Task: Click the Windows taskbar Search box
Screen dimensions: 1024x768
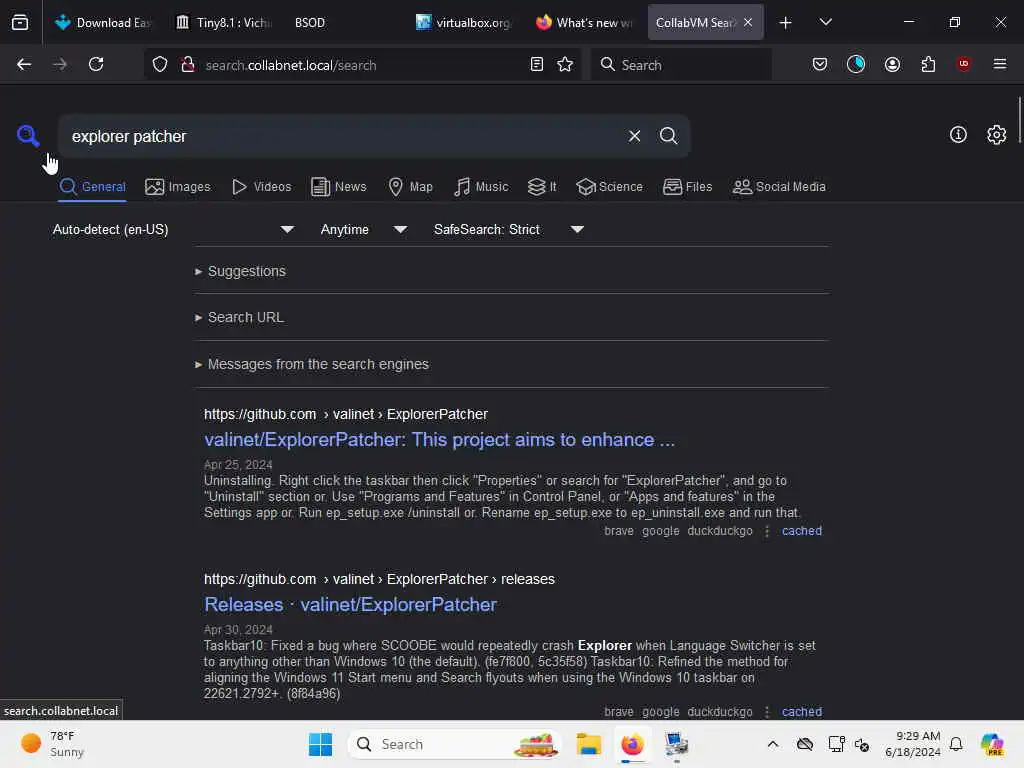Action: [455, 744]
